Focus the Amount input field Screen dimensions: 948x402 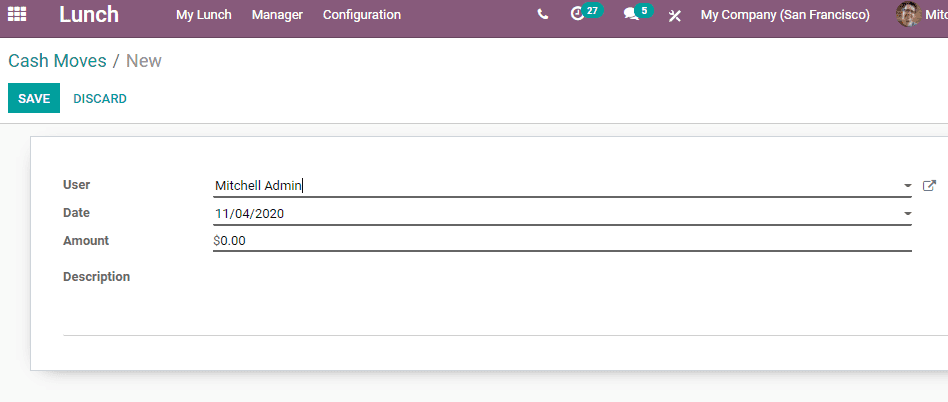(560, 241)
